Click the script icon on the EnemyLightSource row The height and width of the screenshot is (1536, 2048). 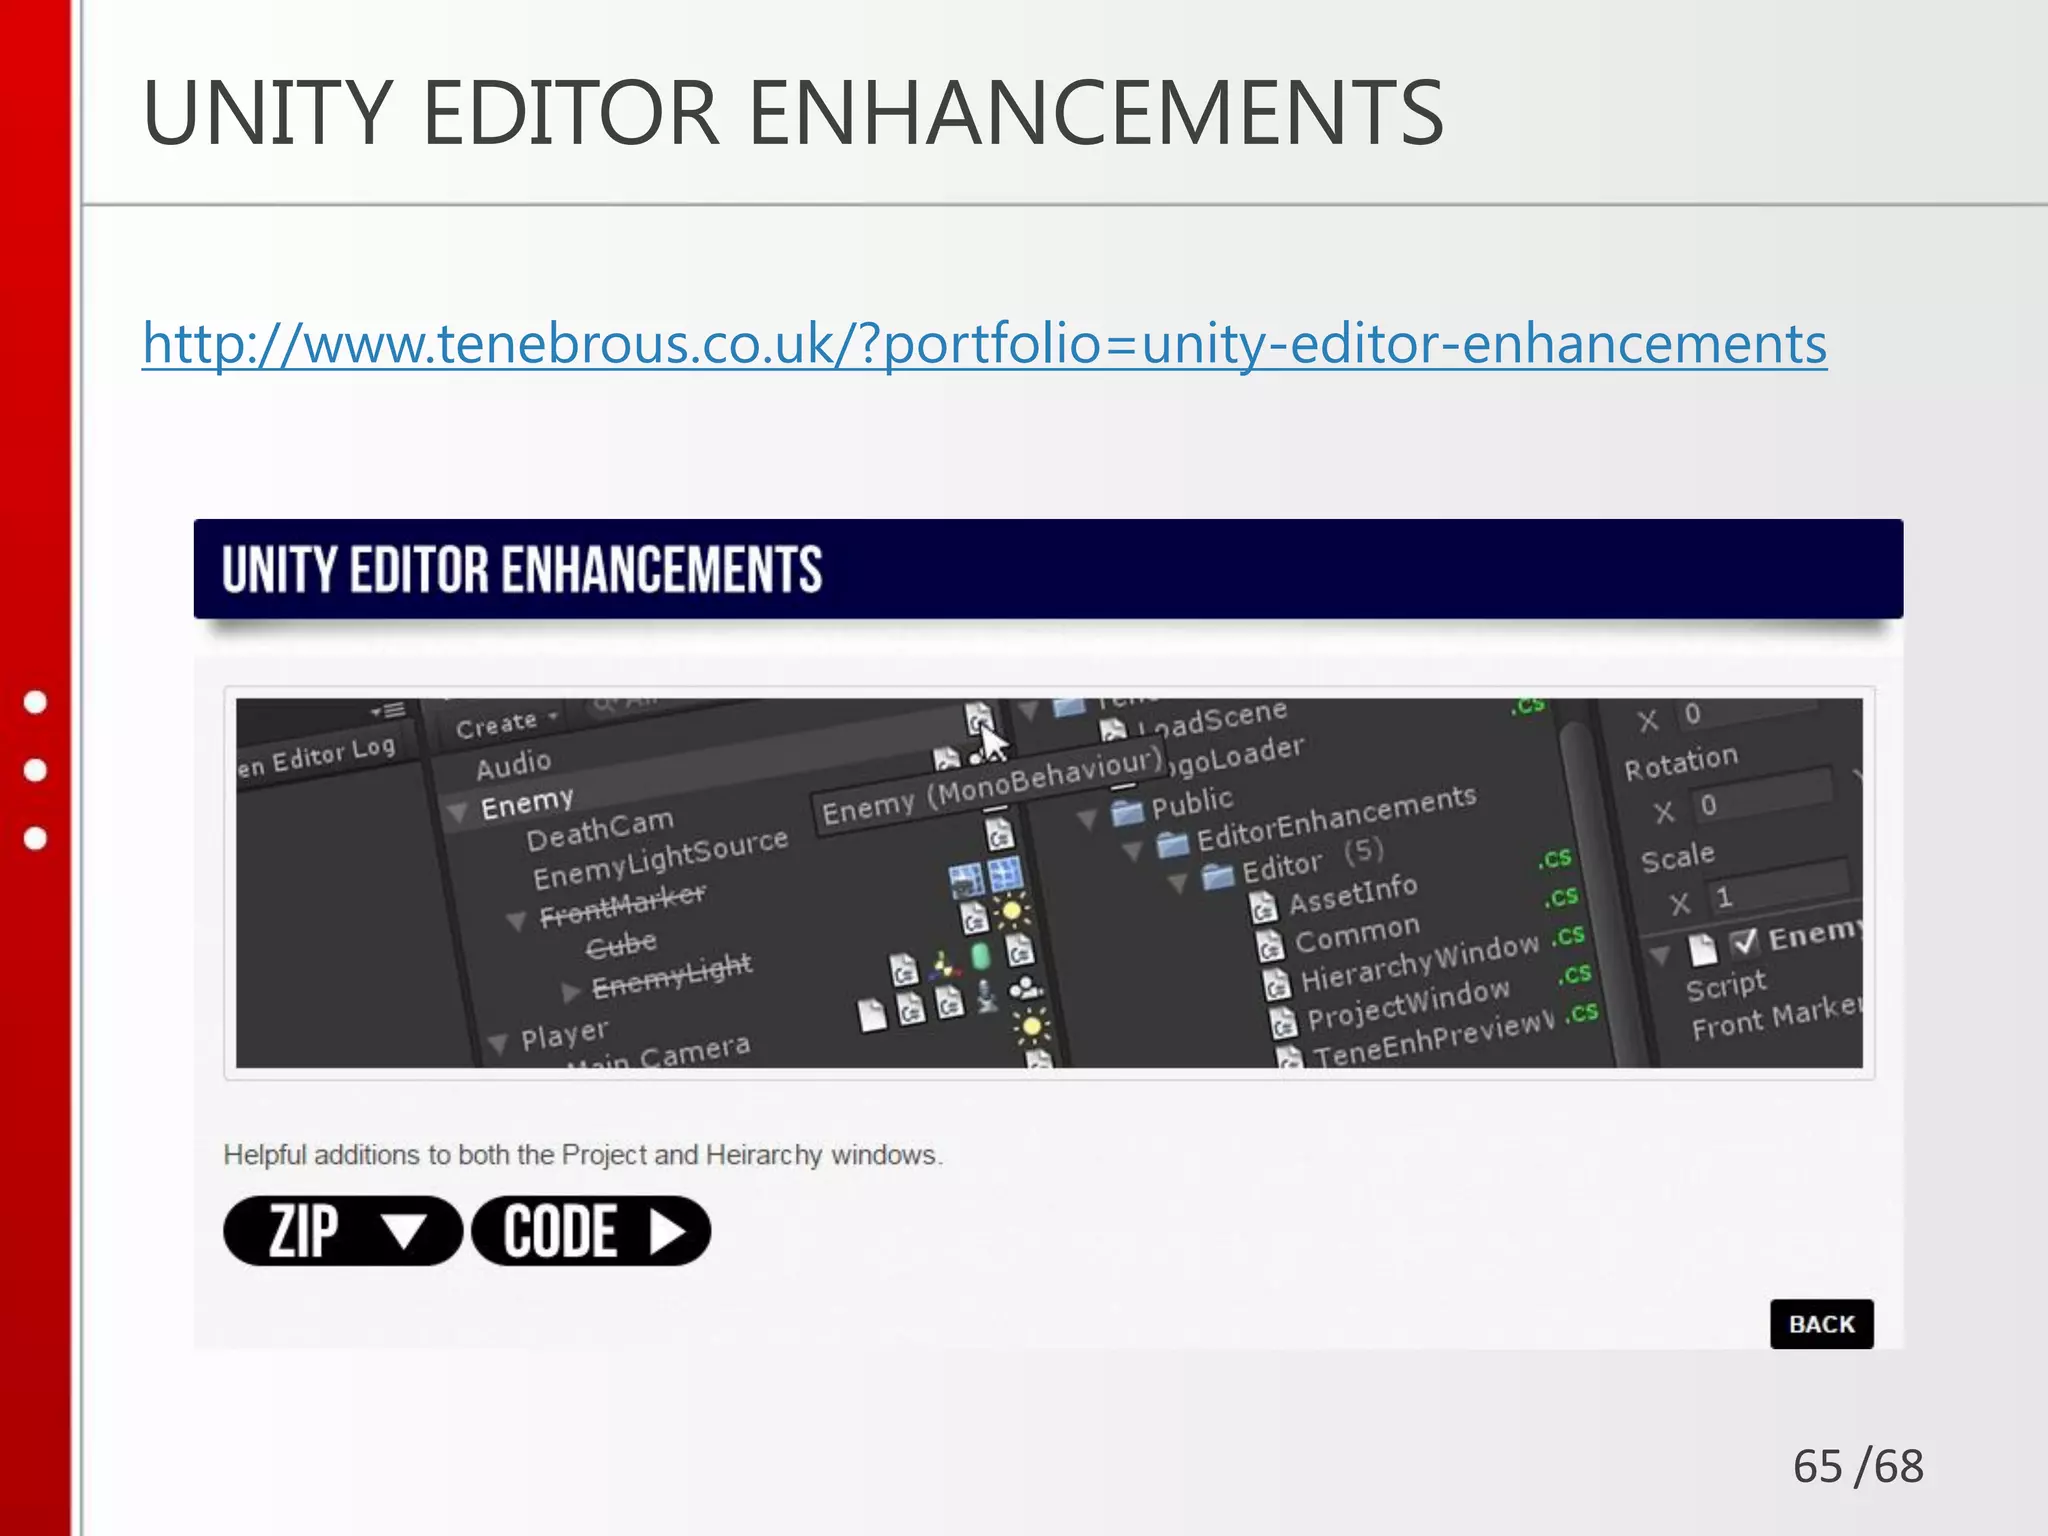[x=998, y=833]
